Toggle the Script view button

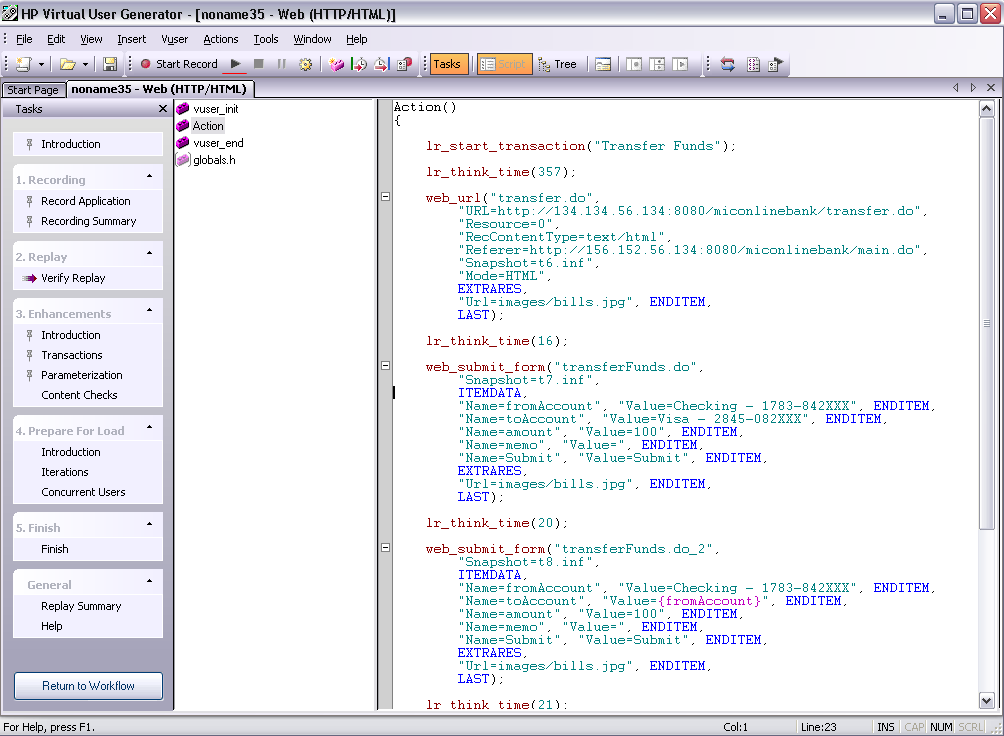point(504,62)
